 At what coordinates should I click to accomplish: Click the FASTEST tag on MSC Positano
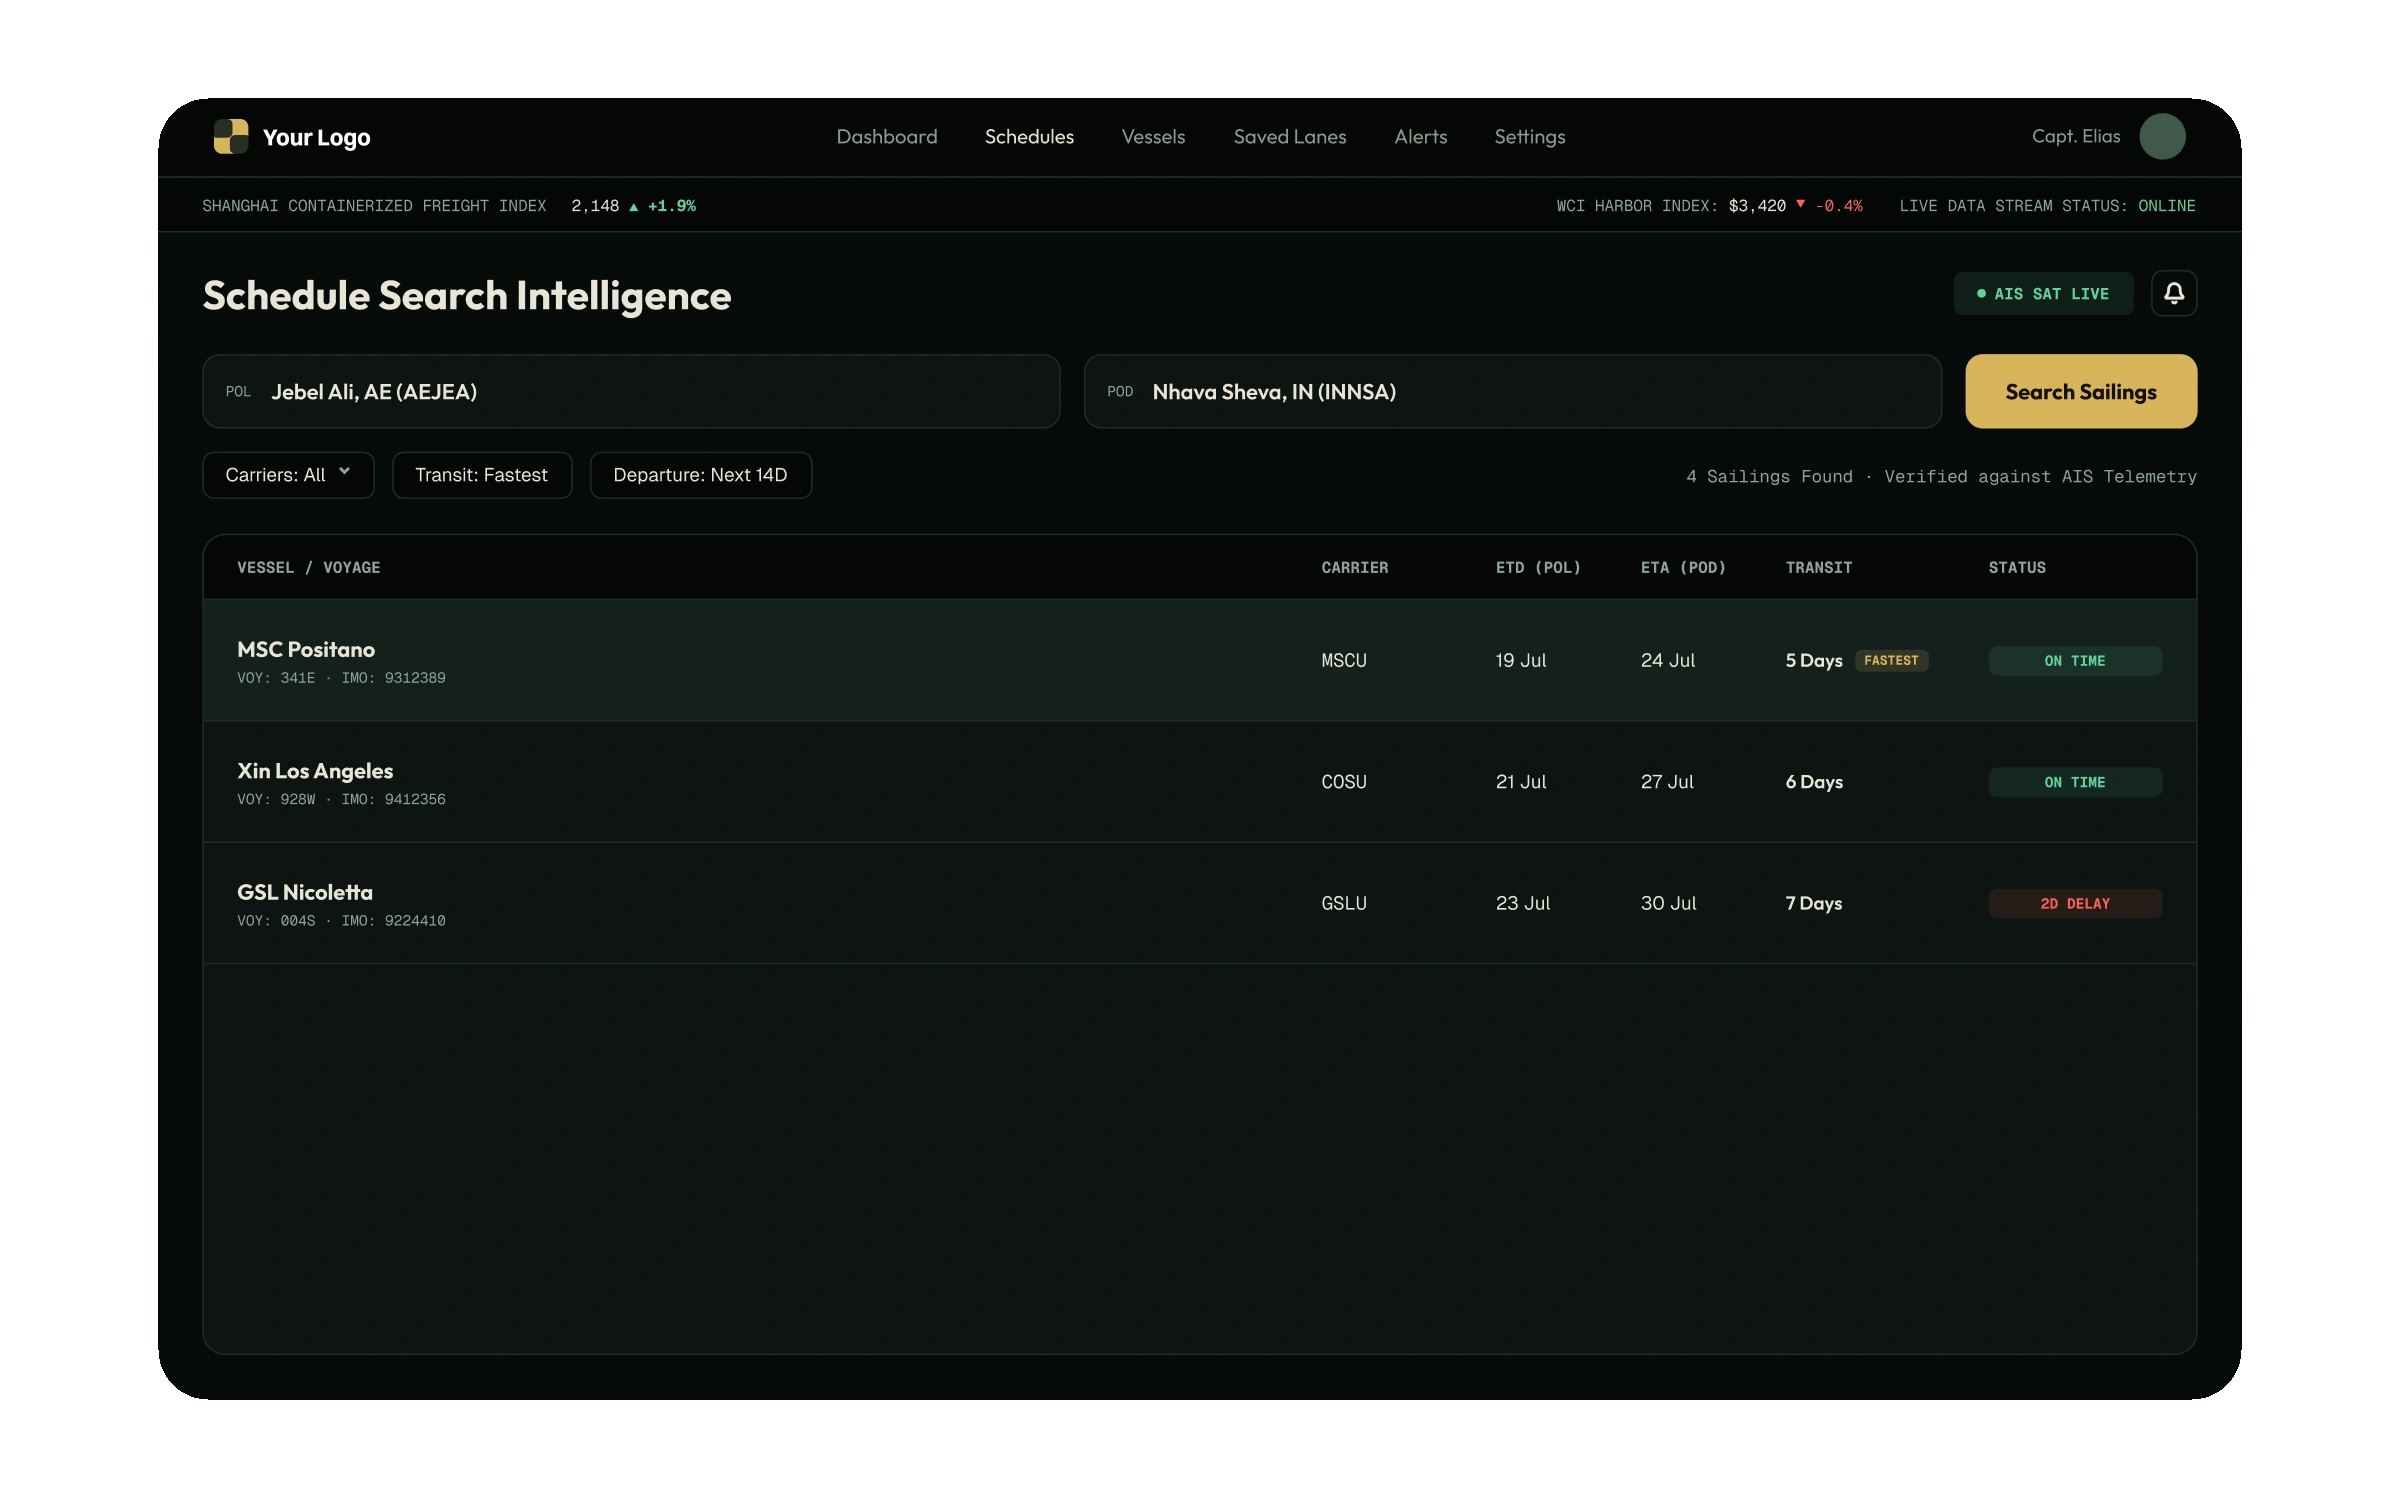1891,661
